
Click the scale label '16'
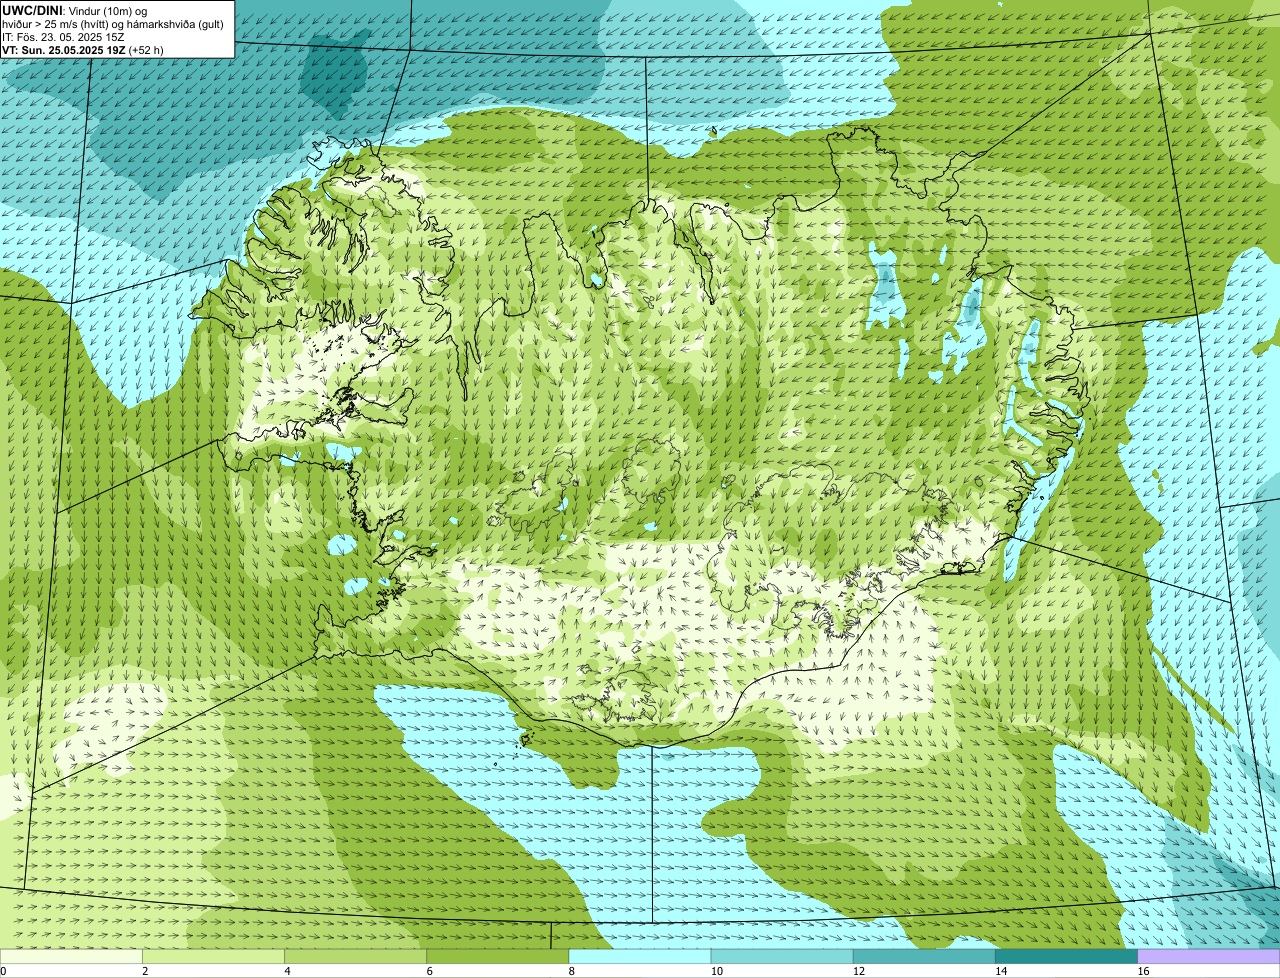(1143, 971)
